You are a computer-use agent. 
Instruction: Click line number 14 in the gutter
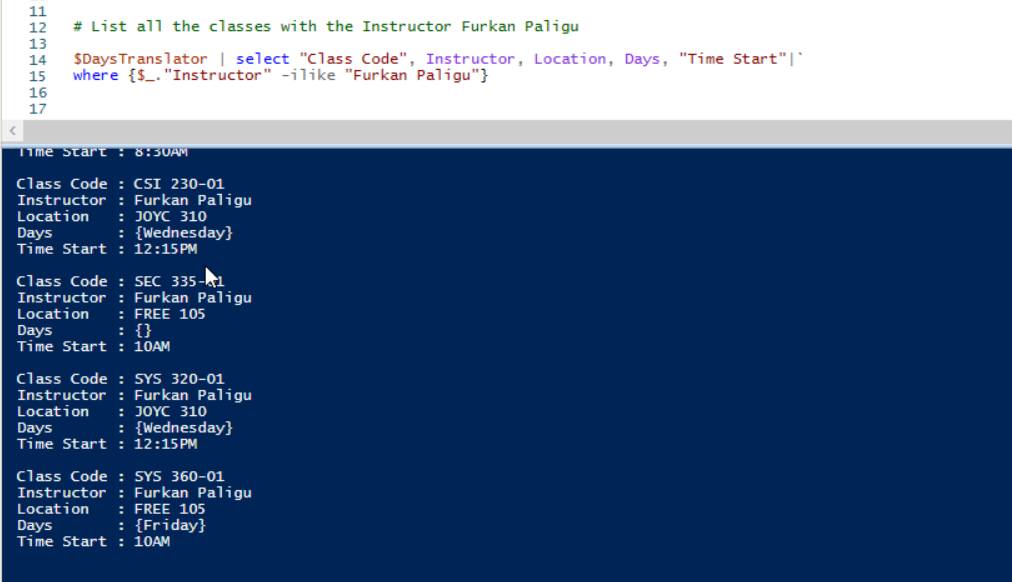click(38, 59)
